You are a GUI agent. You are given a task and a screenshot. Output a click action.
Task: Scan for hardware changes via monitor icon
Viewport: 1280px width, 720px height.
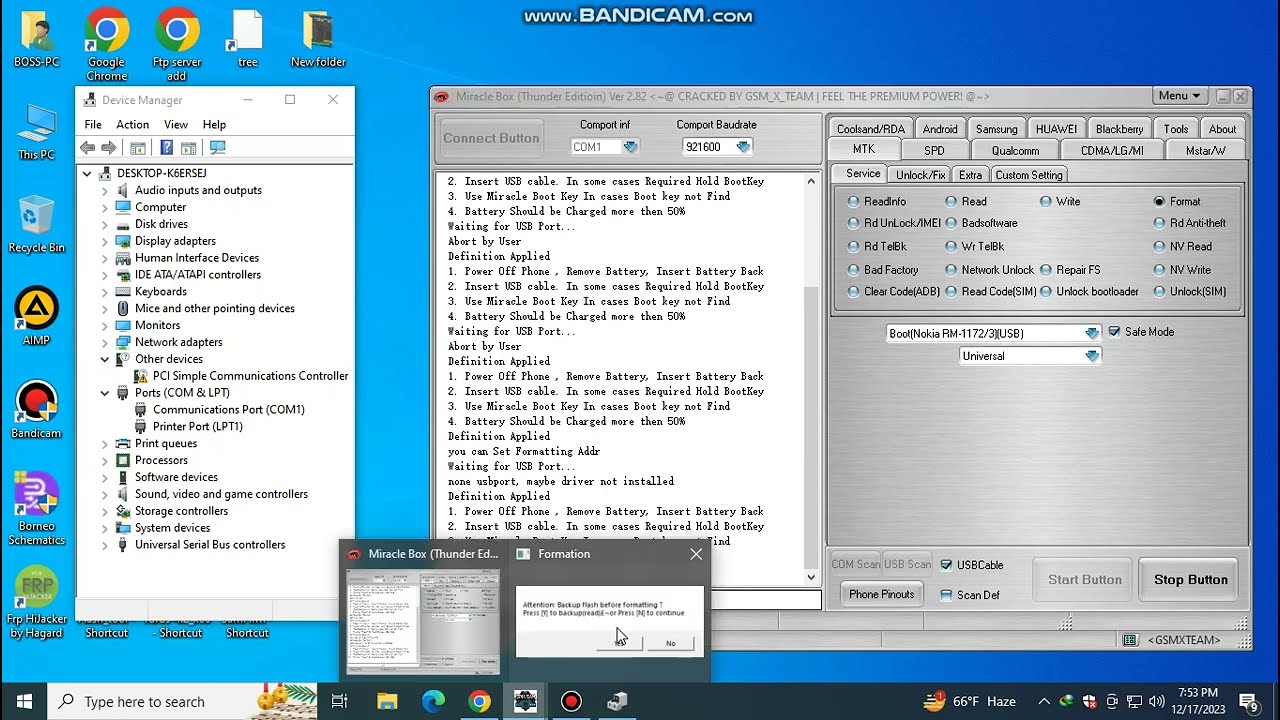click(x=217, y=148)
